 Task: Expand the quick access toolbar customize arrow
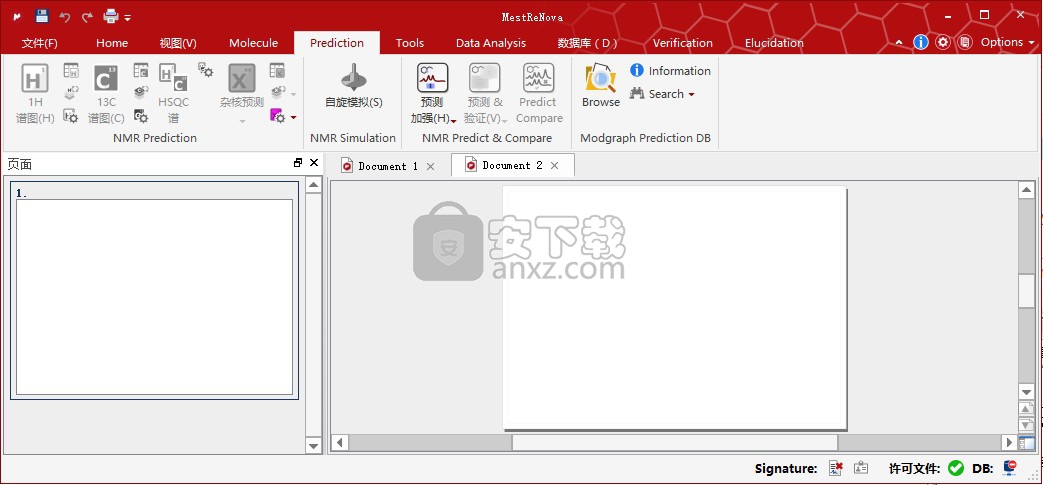point(127,17)
